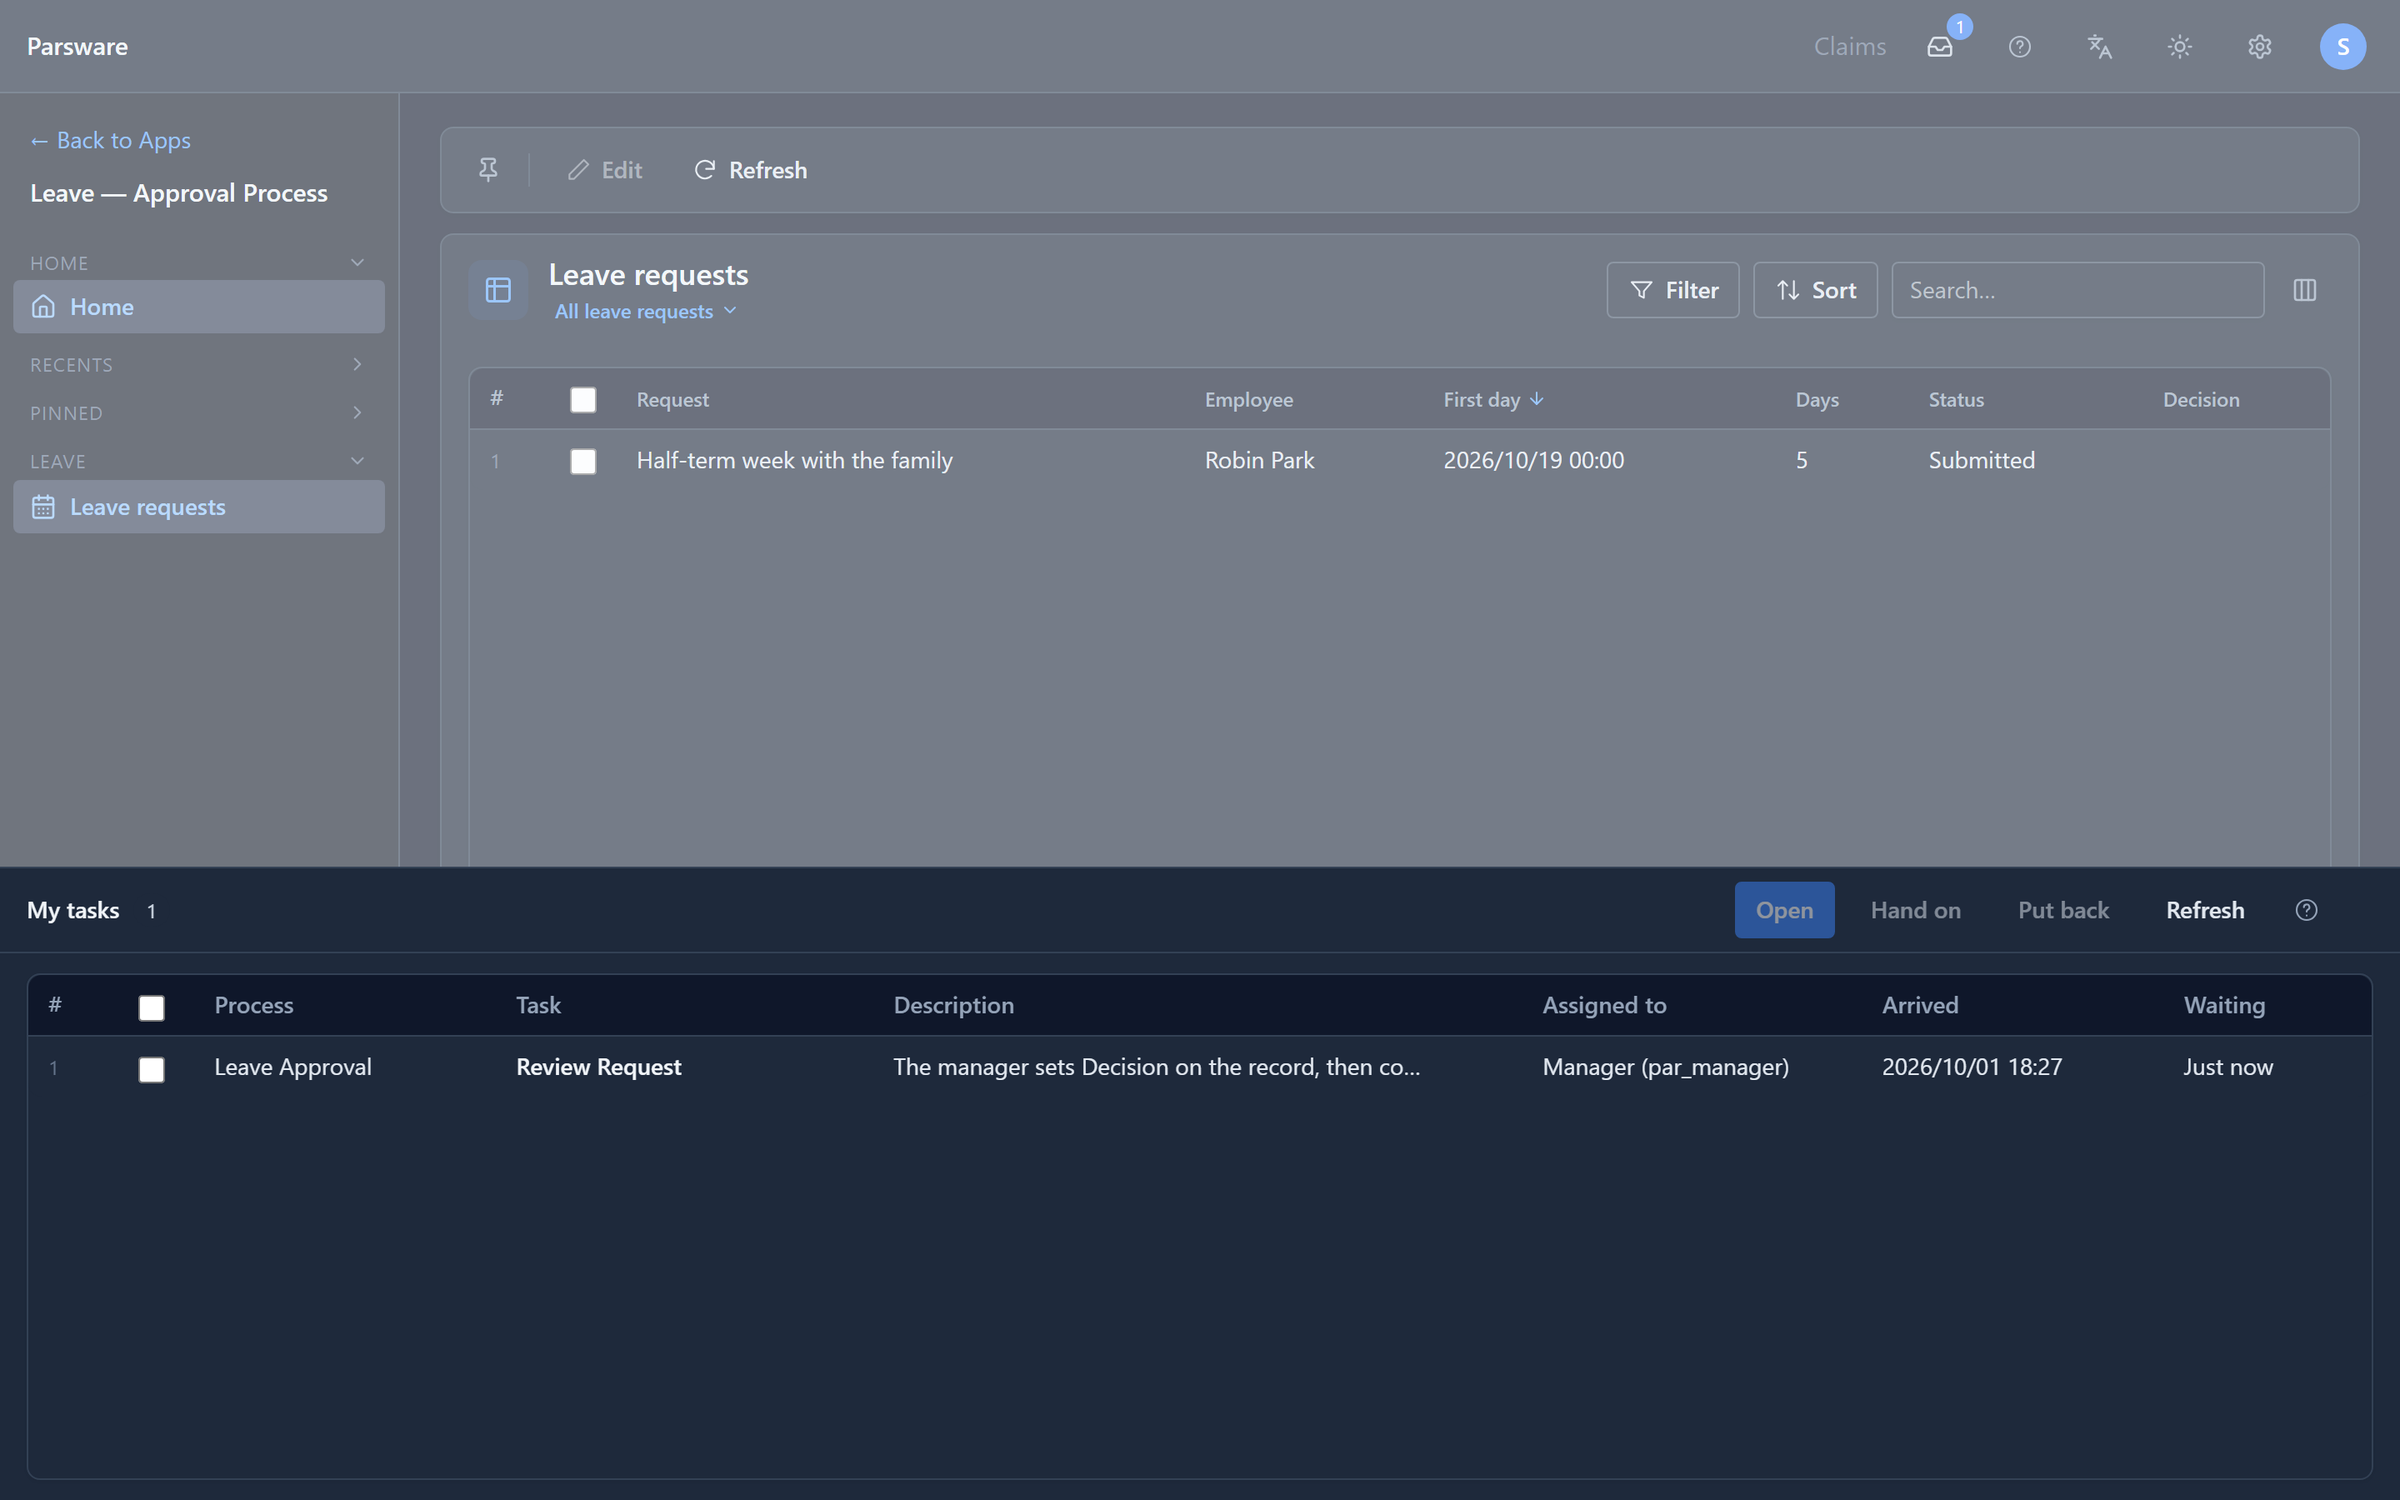Expand the RECENTS sidebar section

357,364
